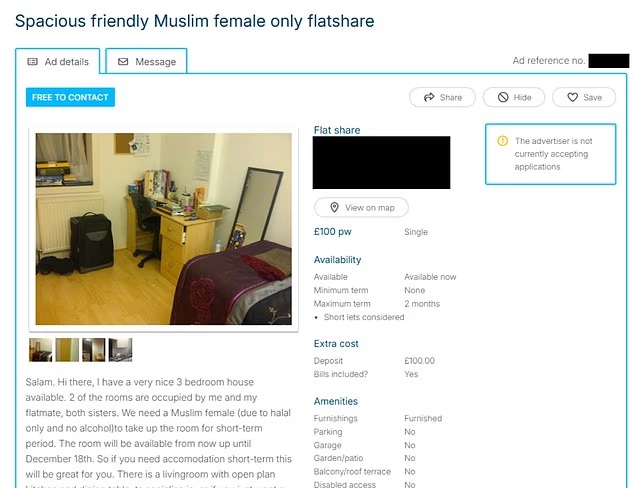Switch to the Message tab
The height and width of the screenshot is (488, 634).
point(146,61)
